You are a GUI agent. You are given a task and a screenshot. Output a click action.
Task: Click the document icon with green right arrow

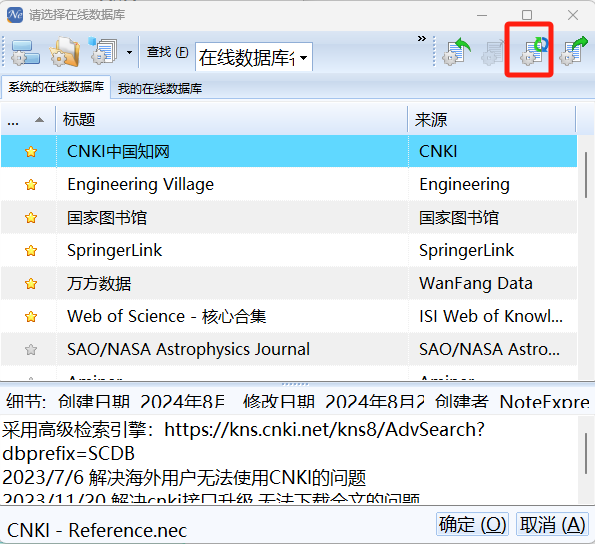point(573,50)
